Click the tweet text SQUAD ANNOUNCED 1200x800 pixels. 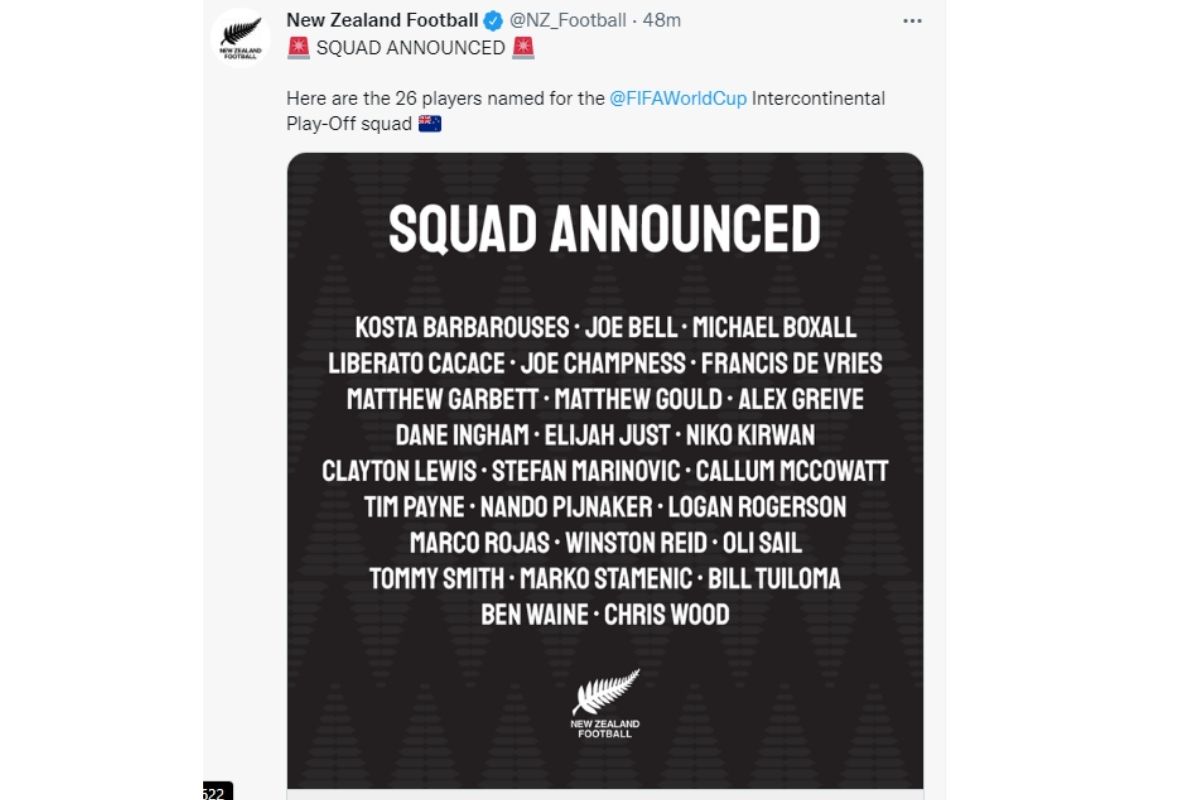tap(410, 47)
